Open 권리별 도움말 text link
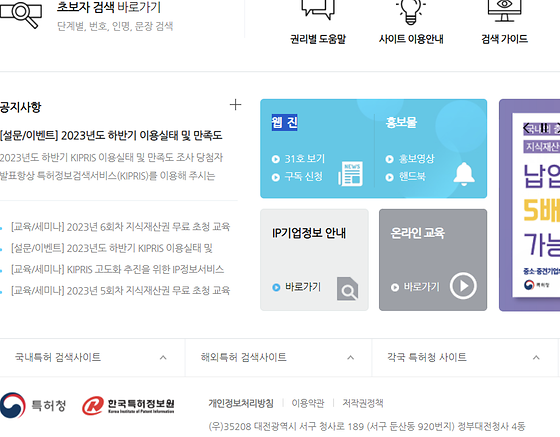 (x=318, y=39)
